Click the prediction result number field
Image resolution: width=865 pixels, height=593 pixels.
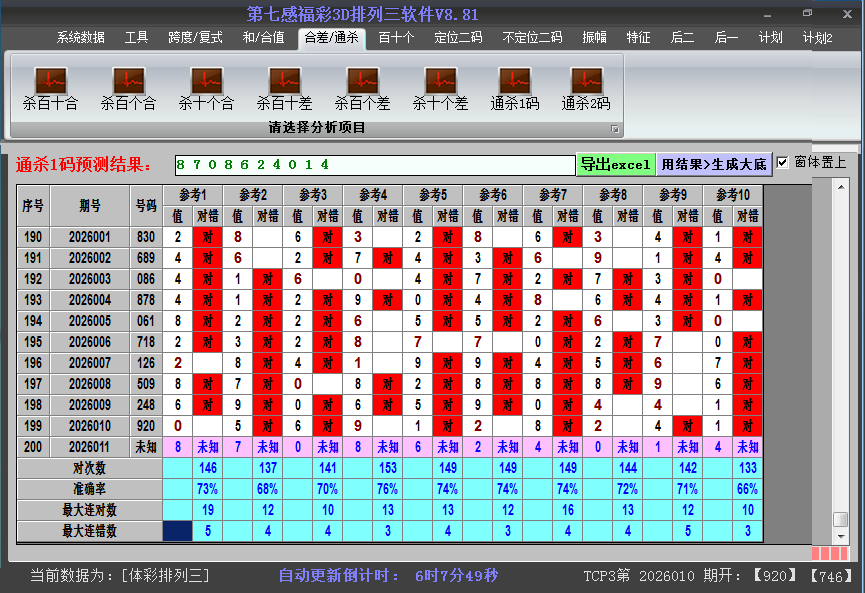point(374,164)
